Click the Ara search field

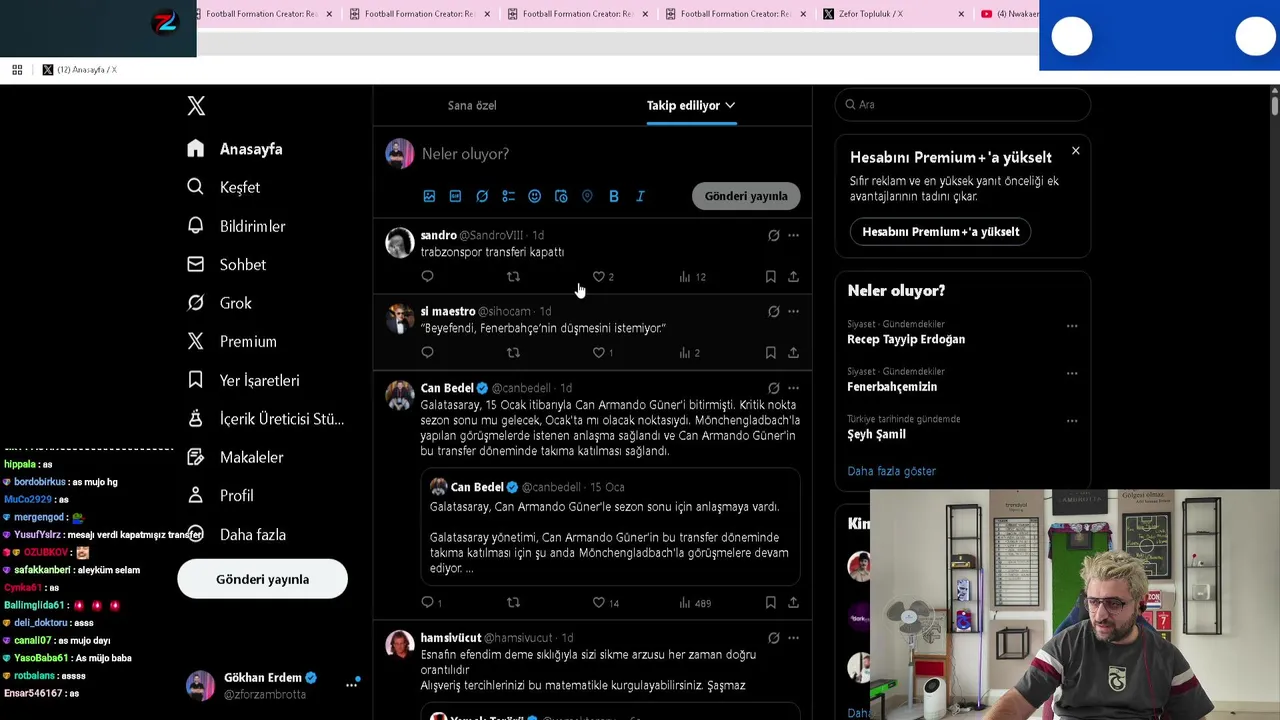(962, 104)
